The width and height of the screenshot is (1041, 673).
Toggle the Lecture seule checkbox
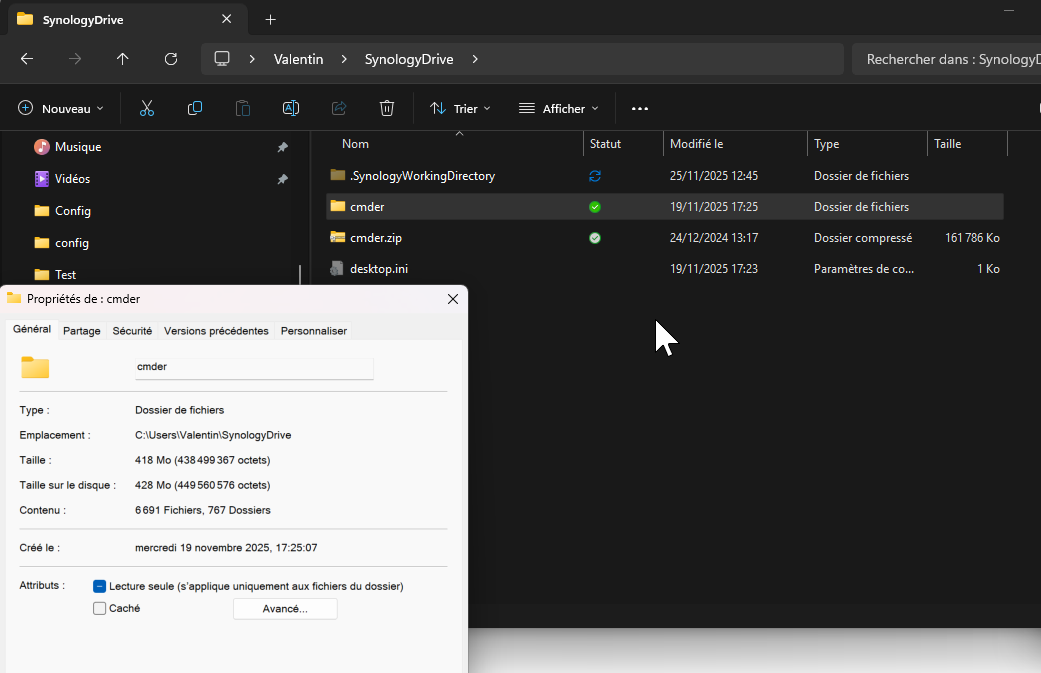(100, 586)
